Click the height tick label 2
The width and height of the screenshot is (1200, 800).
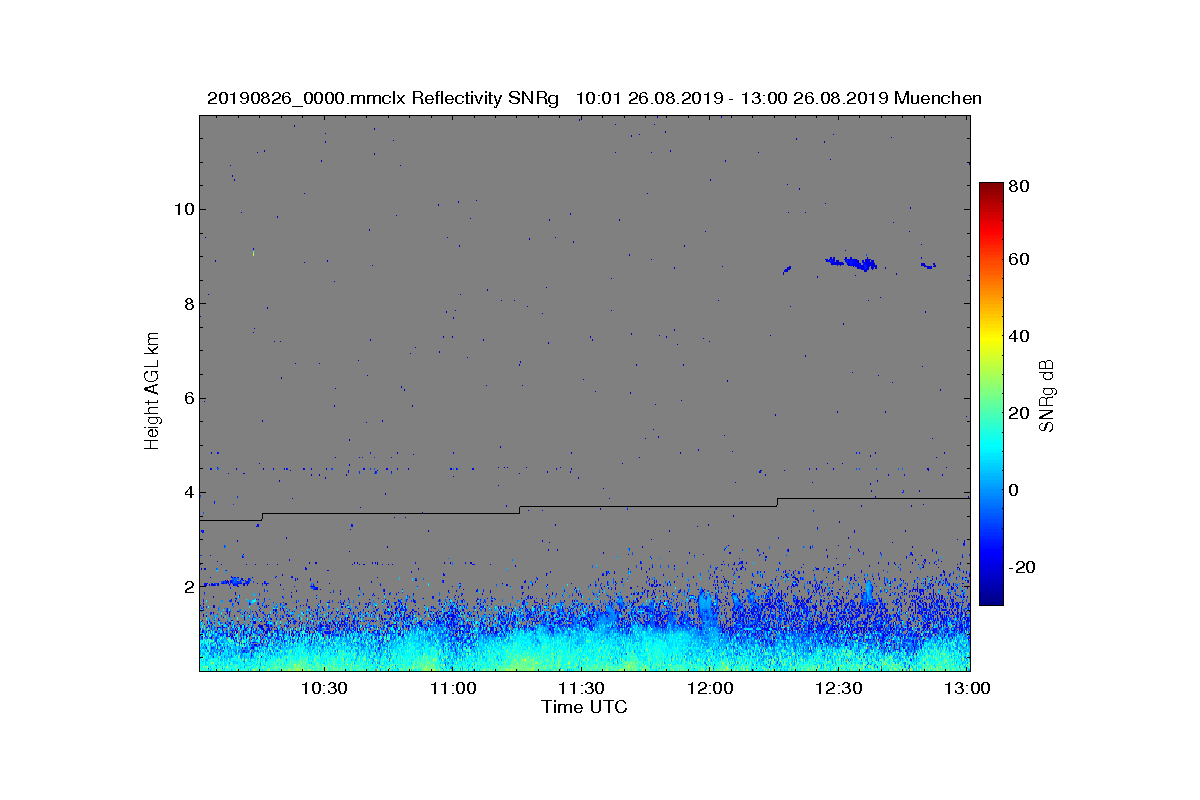(187, 587)
